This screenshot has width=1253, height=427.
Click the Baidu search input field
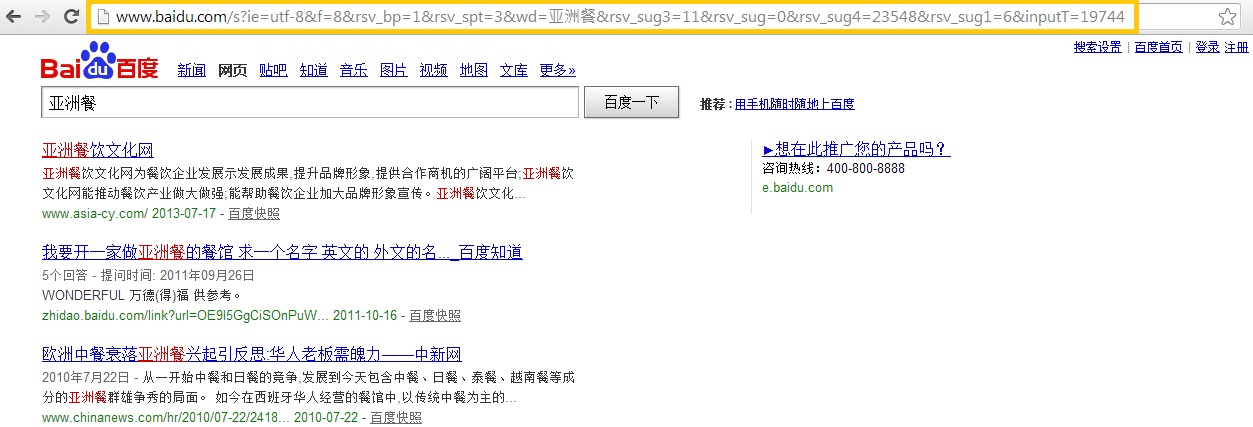[x=310, y=103]
